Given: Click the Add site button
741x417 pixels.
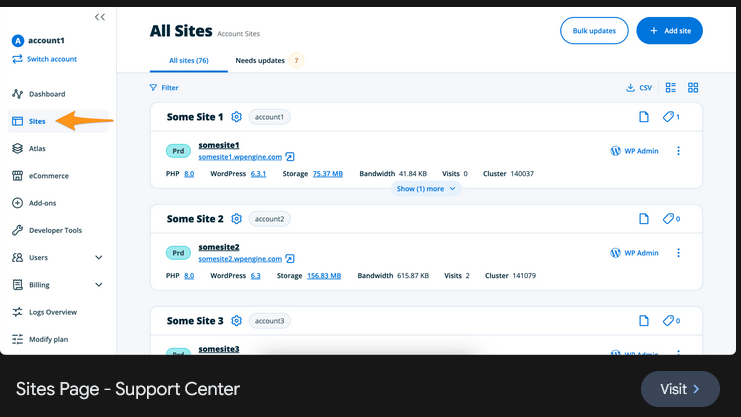Looking at the screenshot, I should click(669, 31).
